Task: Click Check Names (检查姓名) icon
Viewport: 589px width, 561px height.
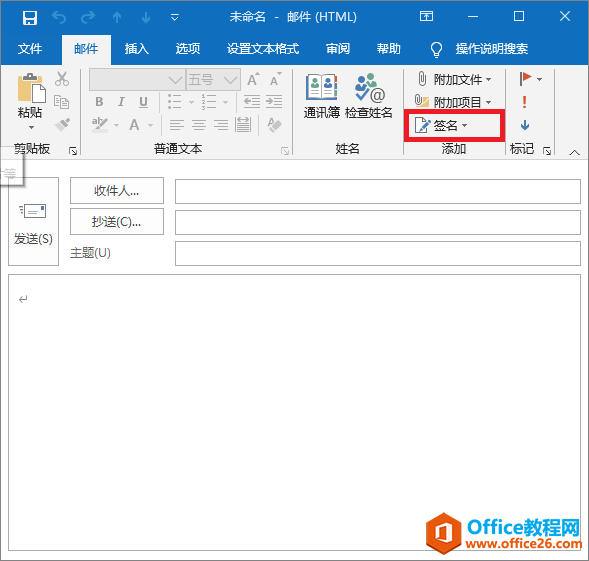Action: pyautogui.click(x=369, y=96)
